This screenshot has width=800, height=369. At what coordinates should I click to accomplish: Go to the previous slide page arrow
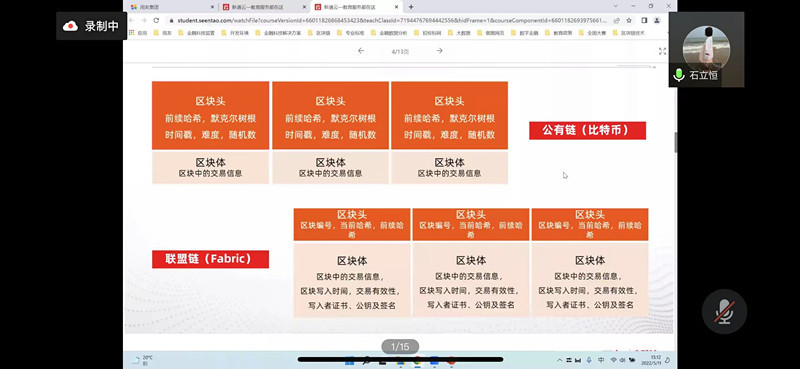[x=361, y=51]
